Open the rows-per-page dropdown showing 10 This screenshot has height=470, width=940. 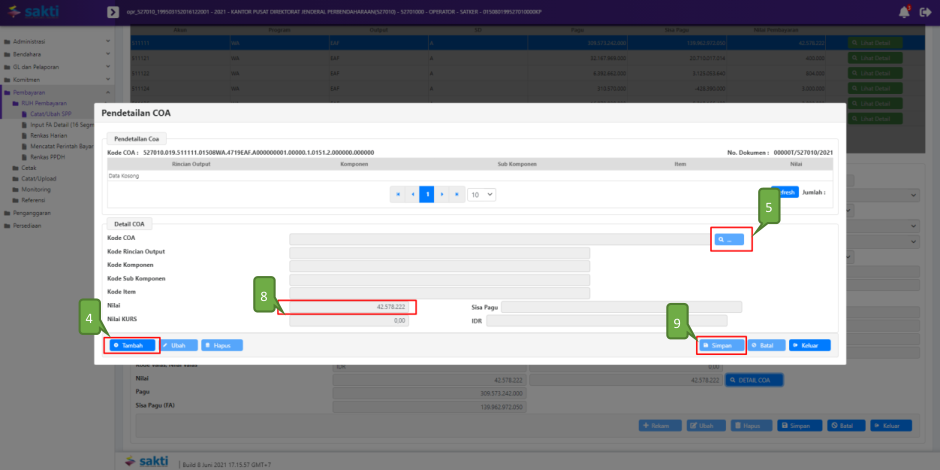coord(482,194)
